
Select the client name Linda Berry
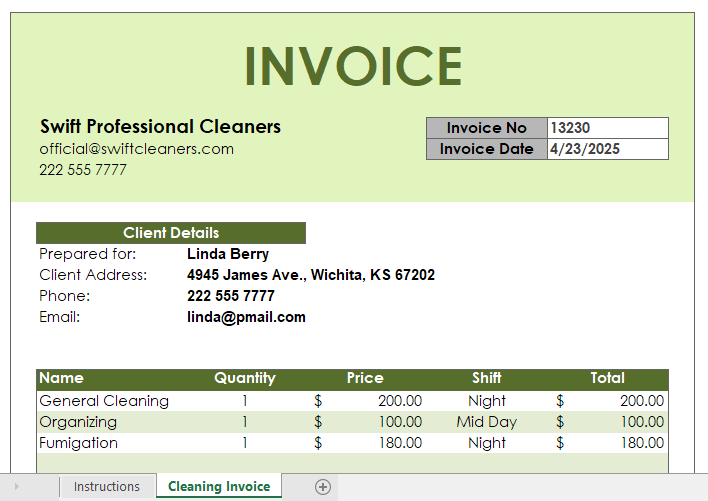(x=228, y=254)
